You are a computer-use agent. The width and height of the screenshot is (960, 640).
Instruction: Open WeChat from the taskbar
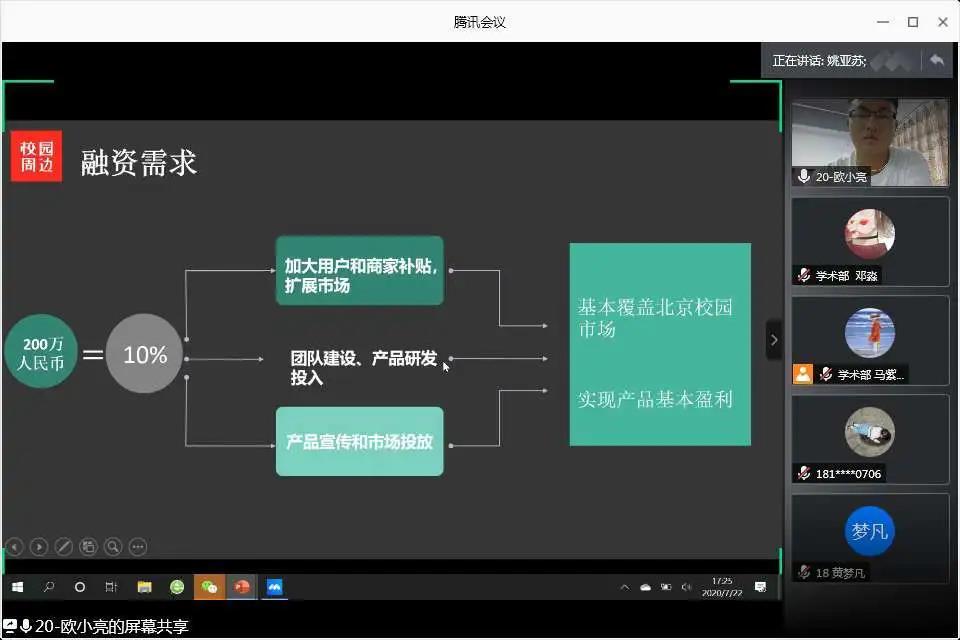pyautogui.click(x=209, y=587)
